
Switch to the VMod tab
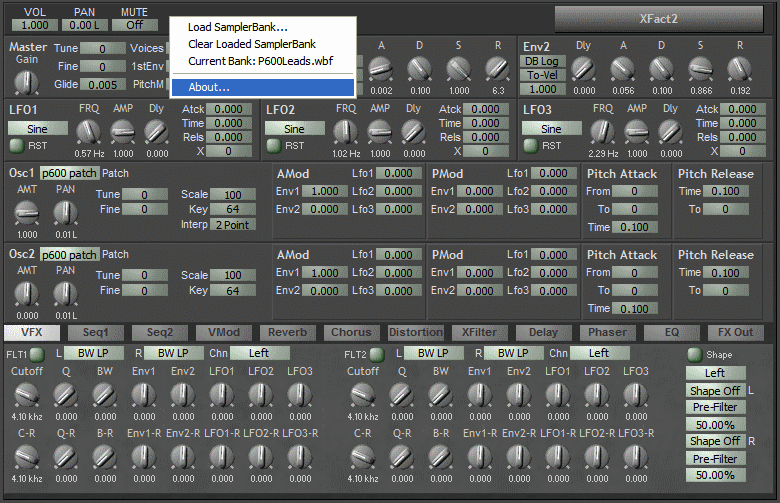[224, 332]
